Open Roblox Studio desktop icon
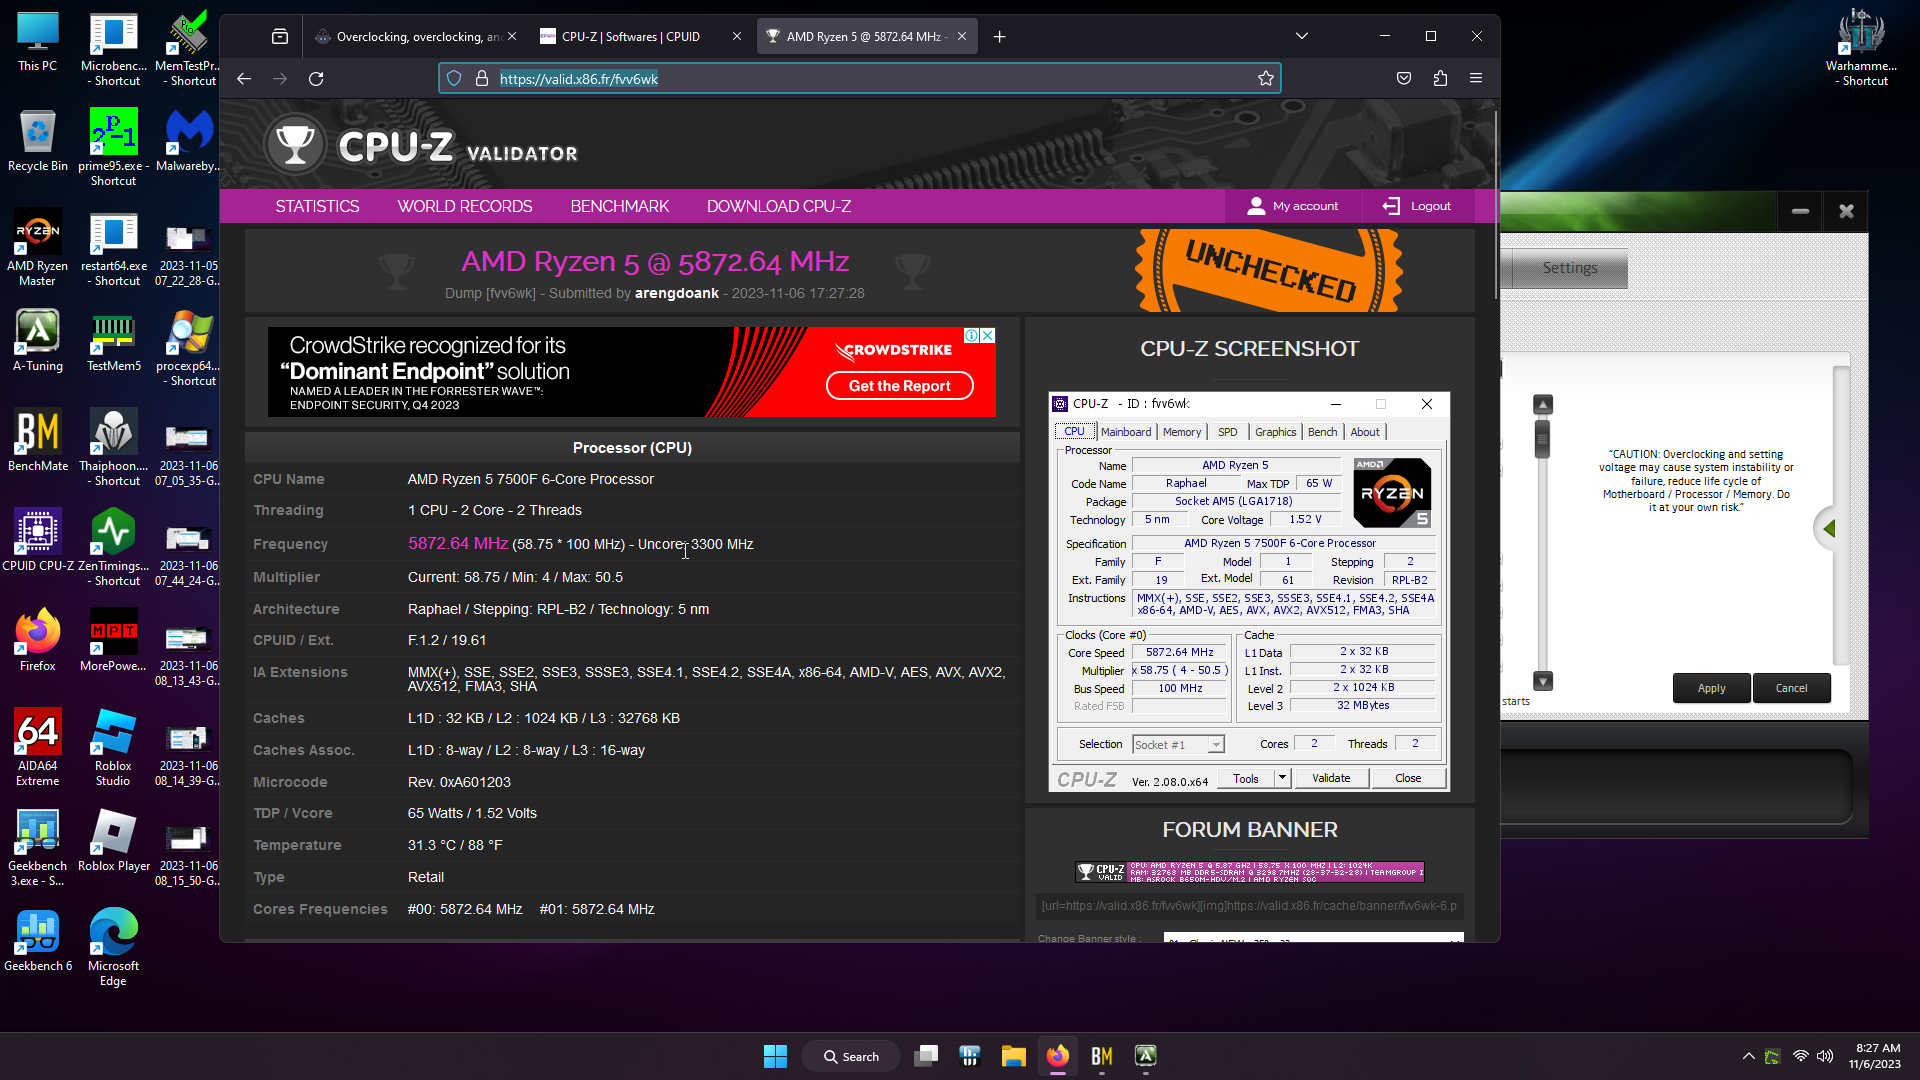The image size is (1920, 1080). tap(113, 748)
